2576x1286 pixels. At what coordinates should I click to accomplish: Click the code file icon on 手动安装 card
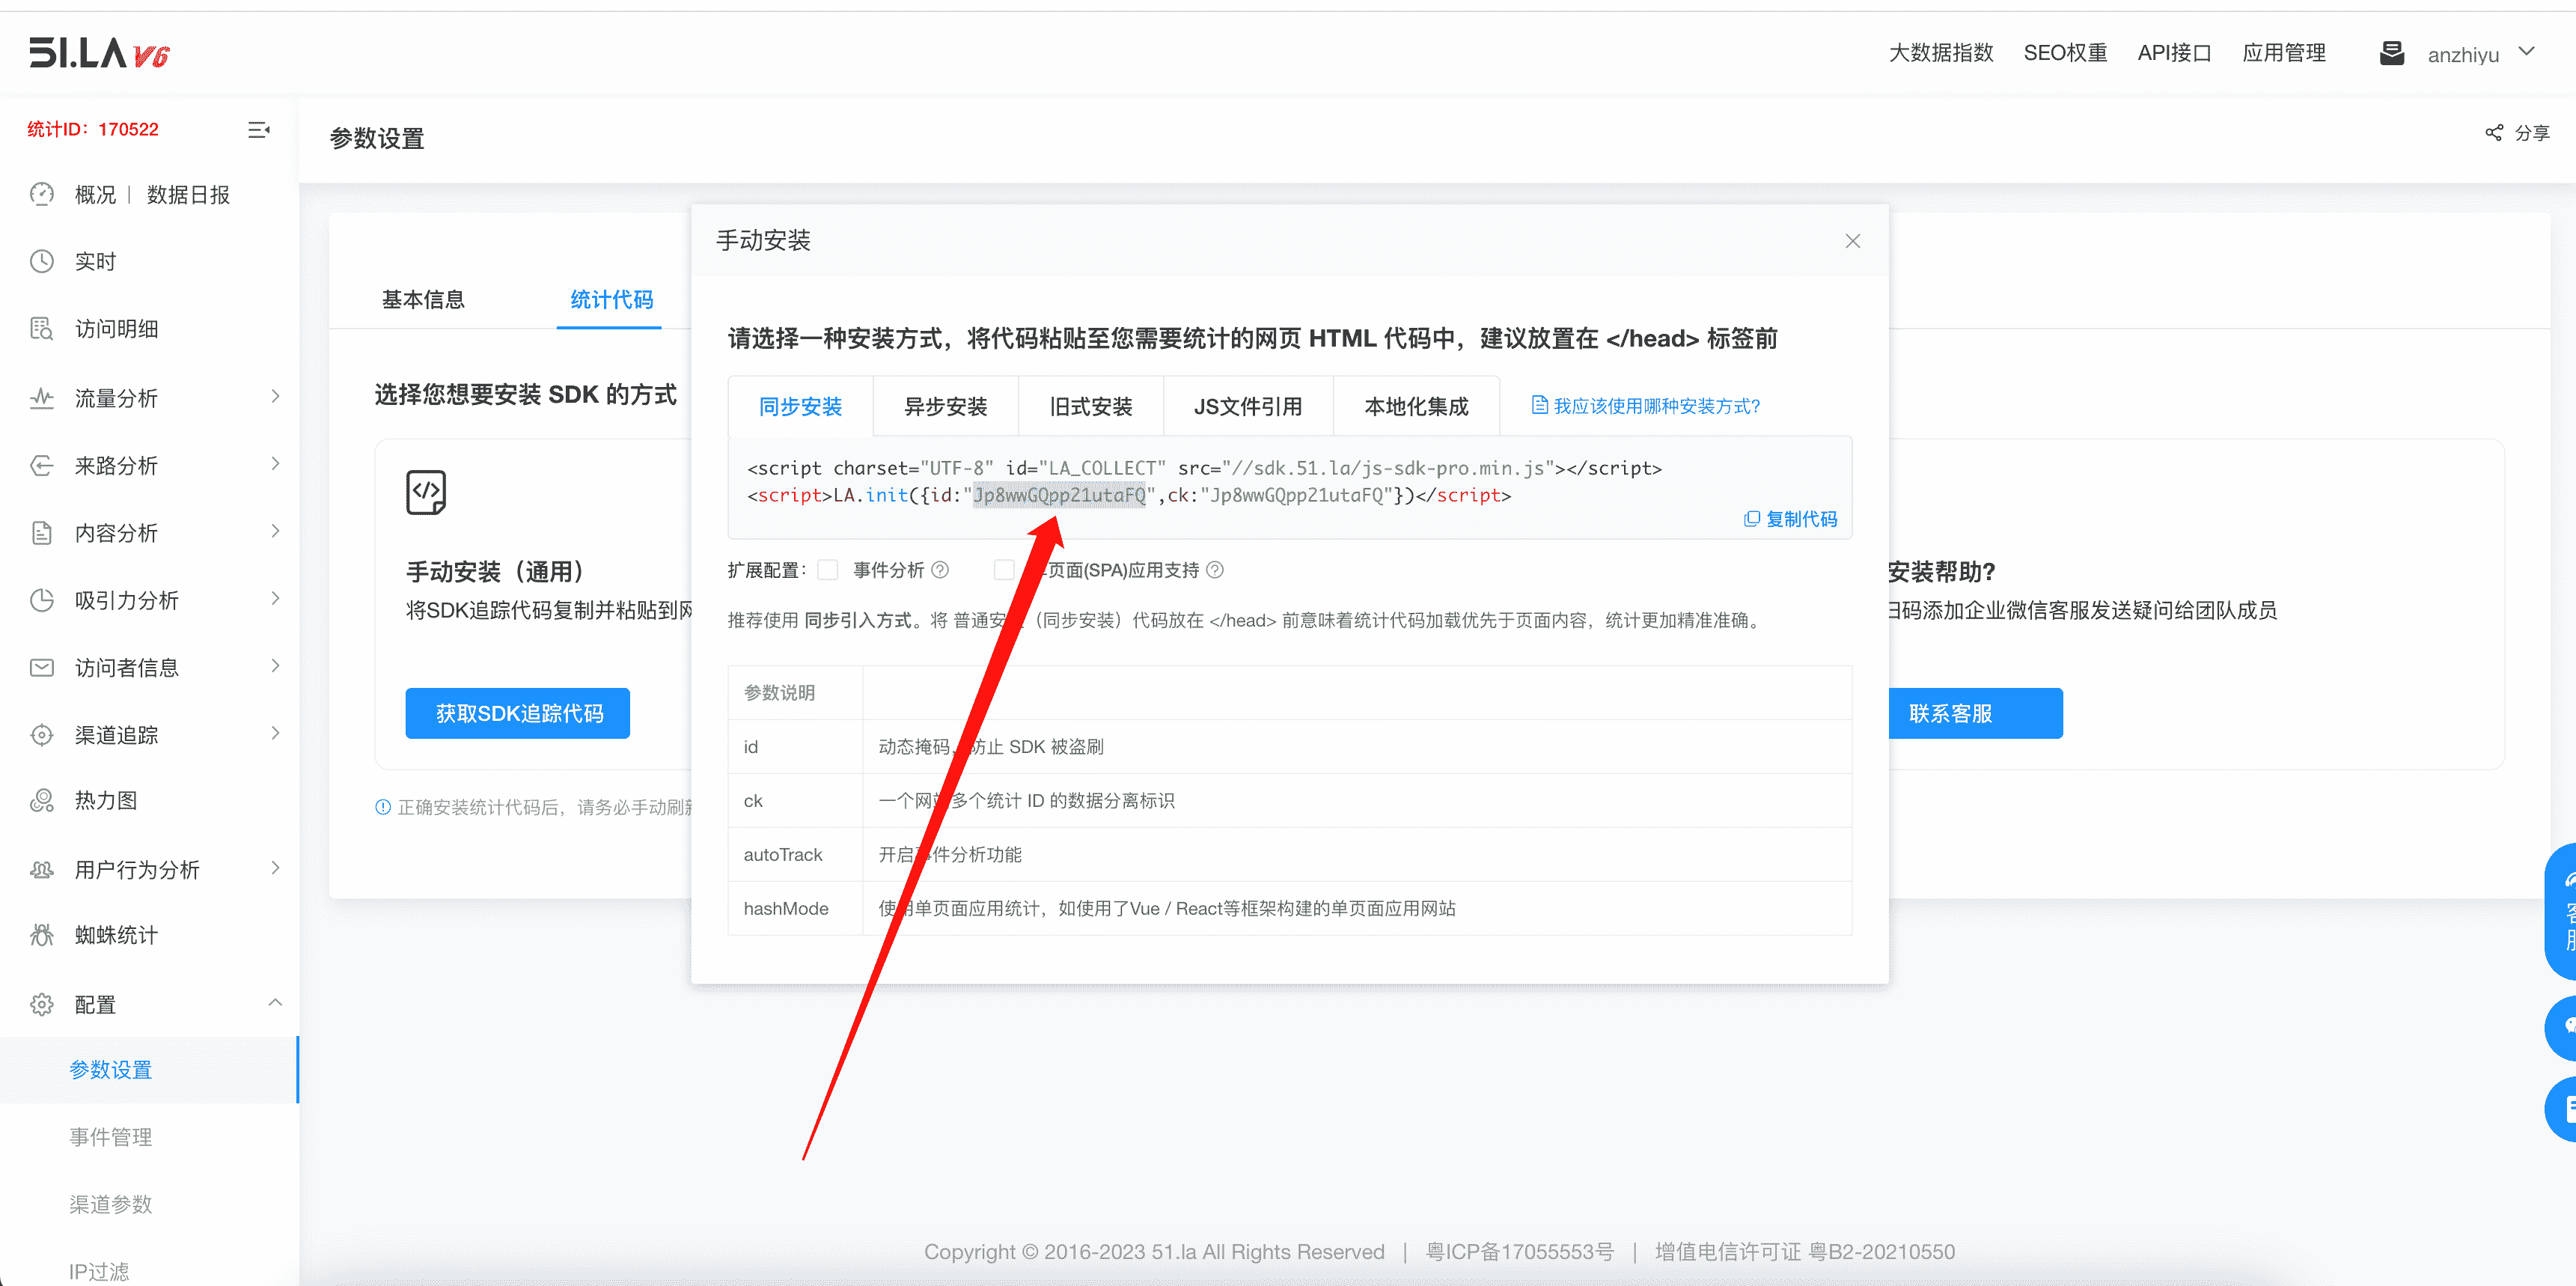(x=426, y=492)
